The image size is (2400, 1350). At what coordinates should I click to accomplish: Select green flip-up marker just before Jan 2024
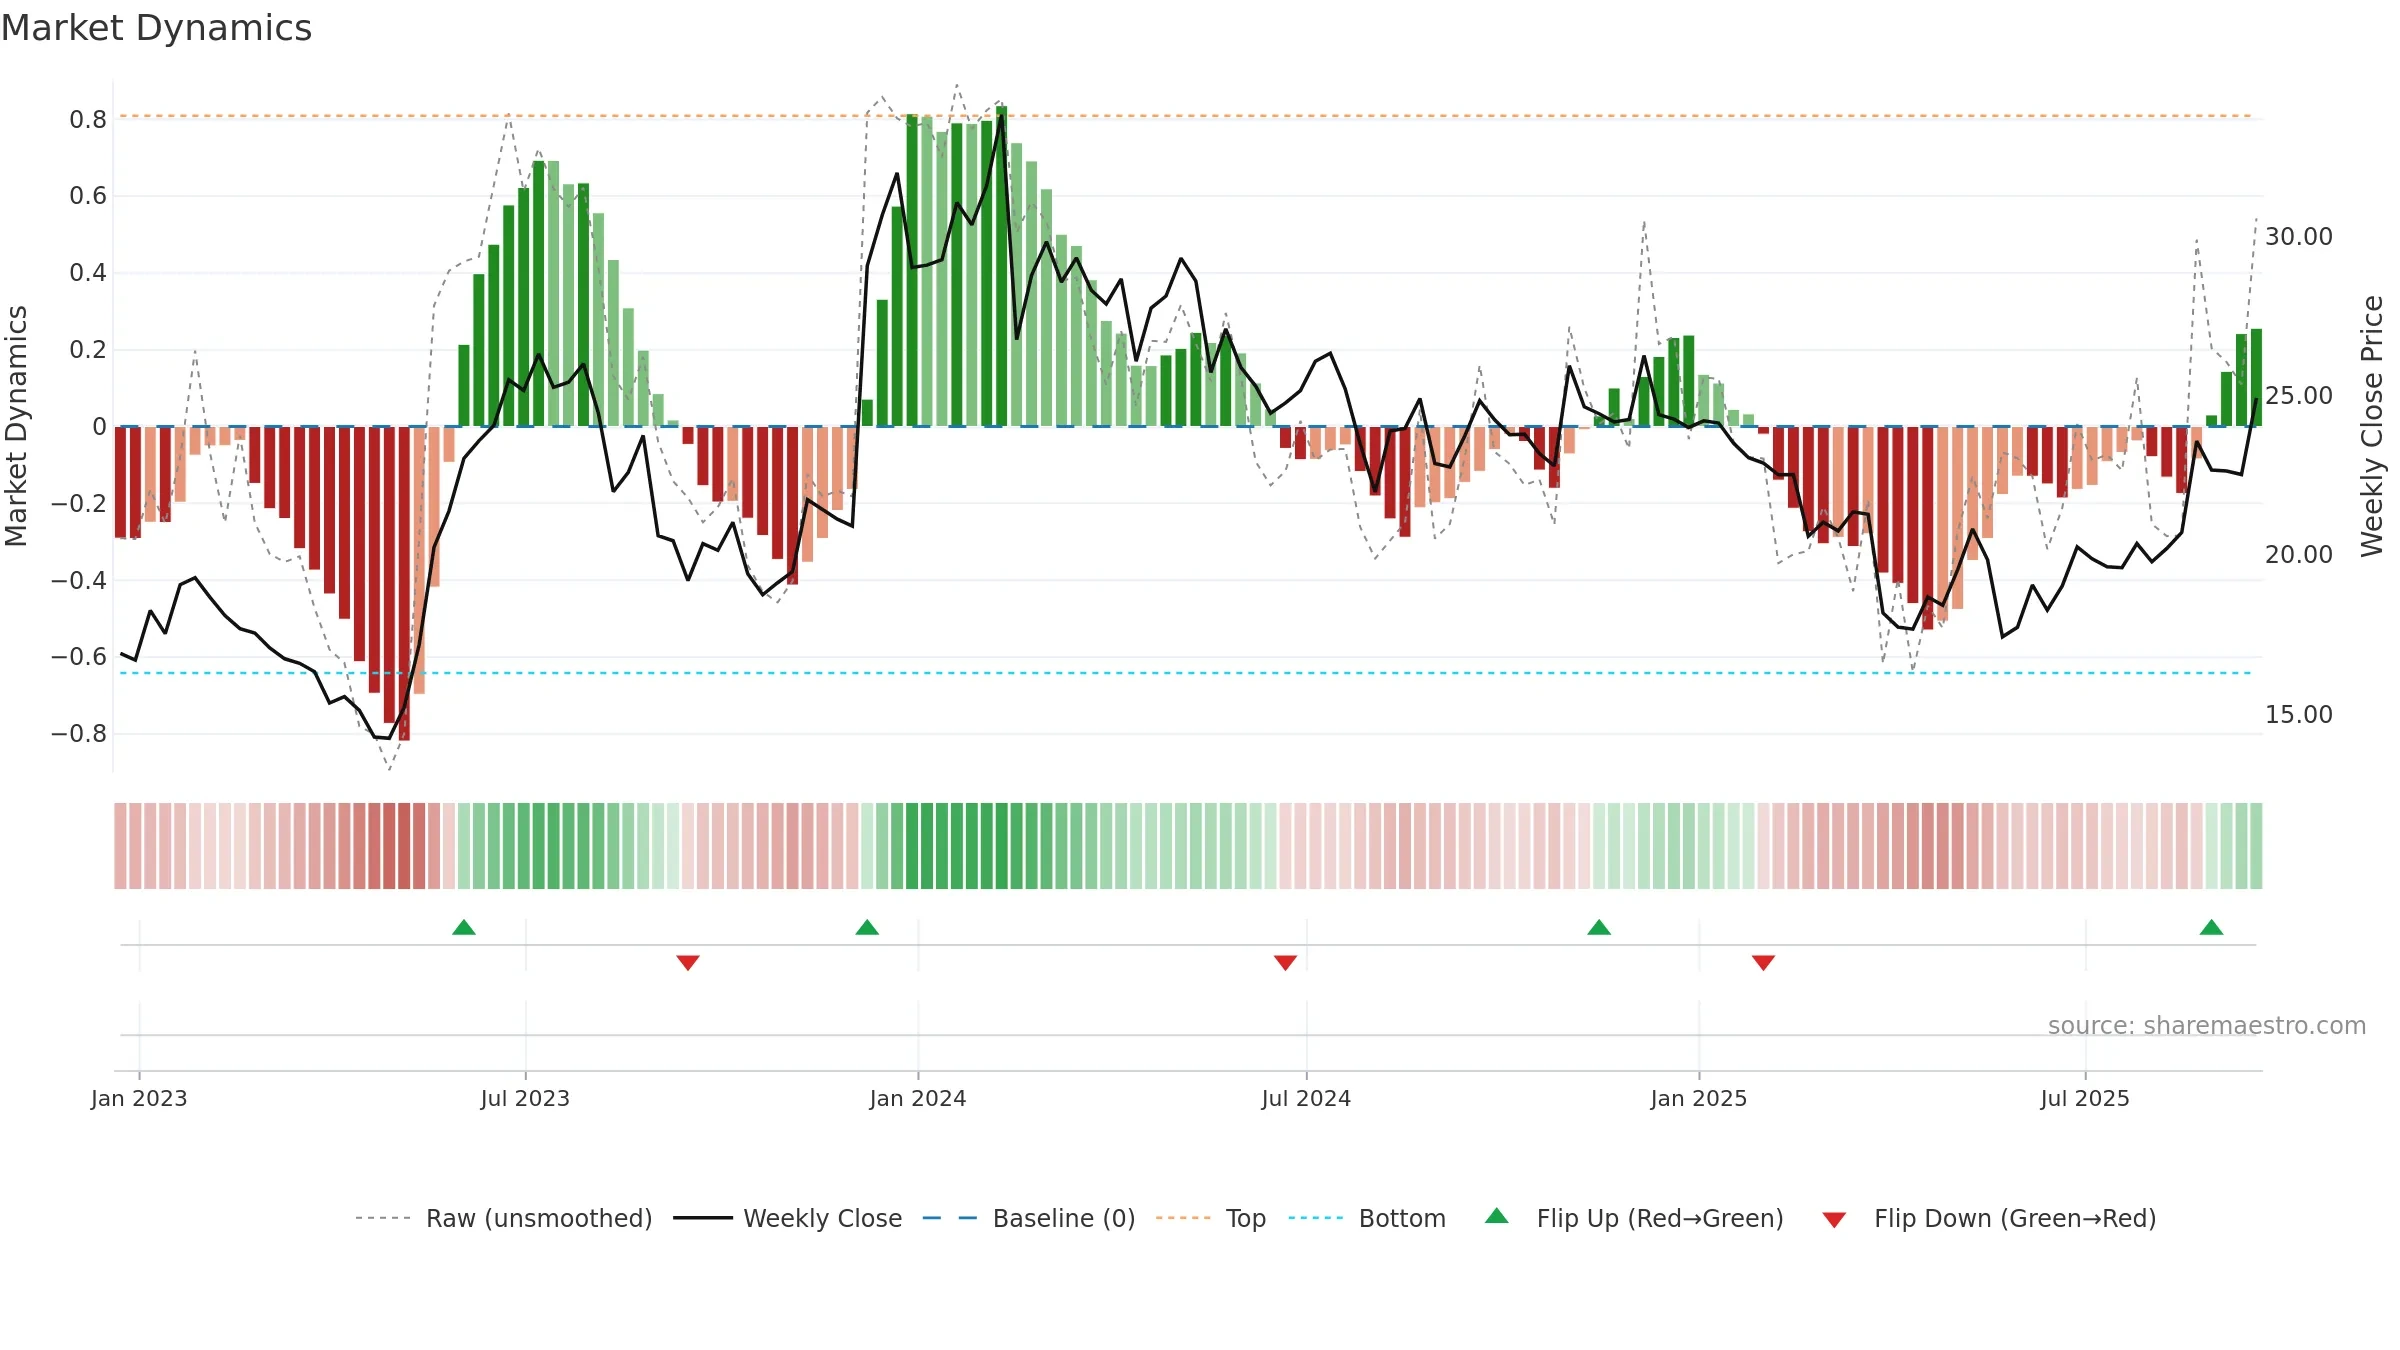pos(867,927)
